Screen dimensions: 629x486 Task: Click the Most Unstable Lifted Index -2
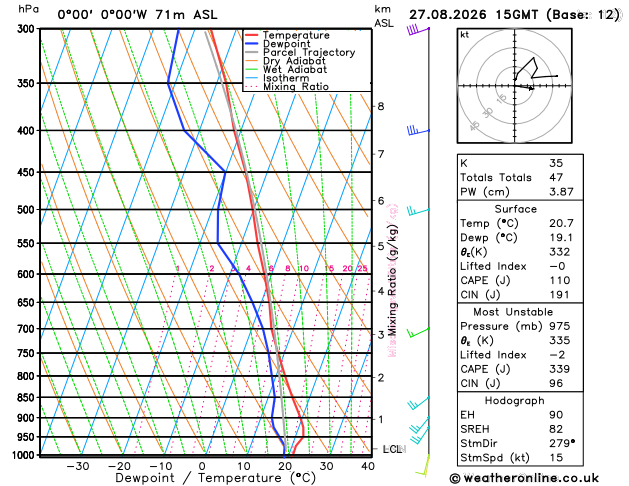[557, 355]
